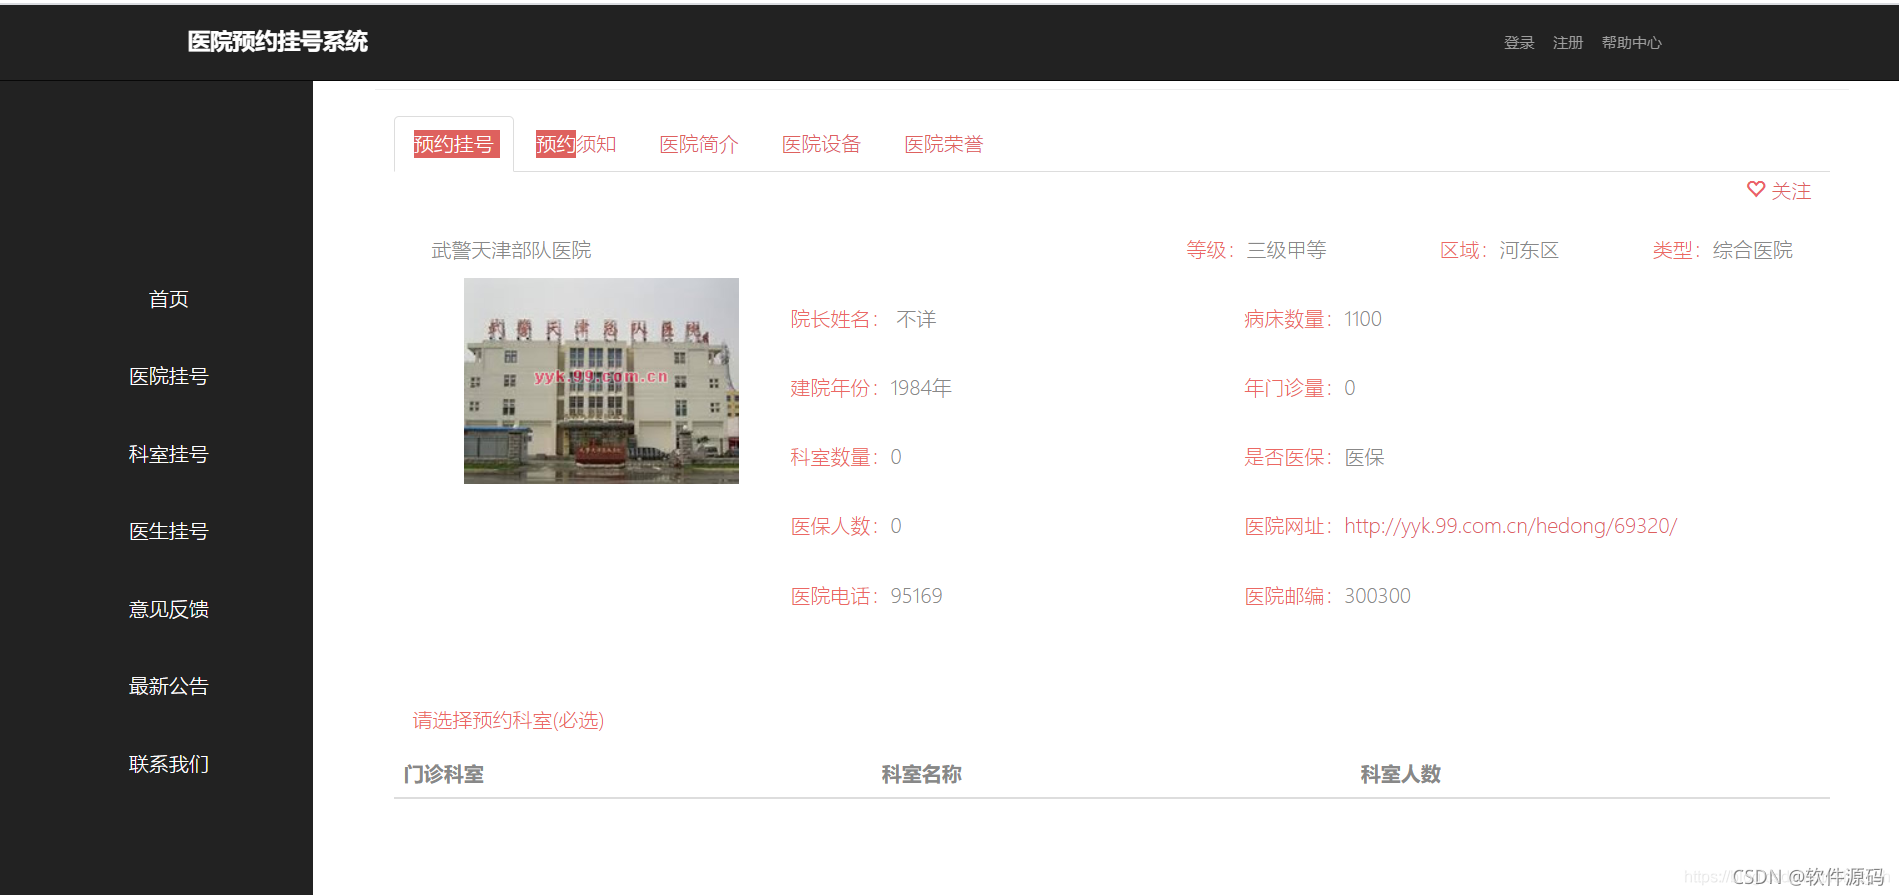Click the 河东区 region value
The width and height of the screenshot is (1899, 895).
point(1529,250)
